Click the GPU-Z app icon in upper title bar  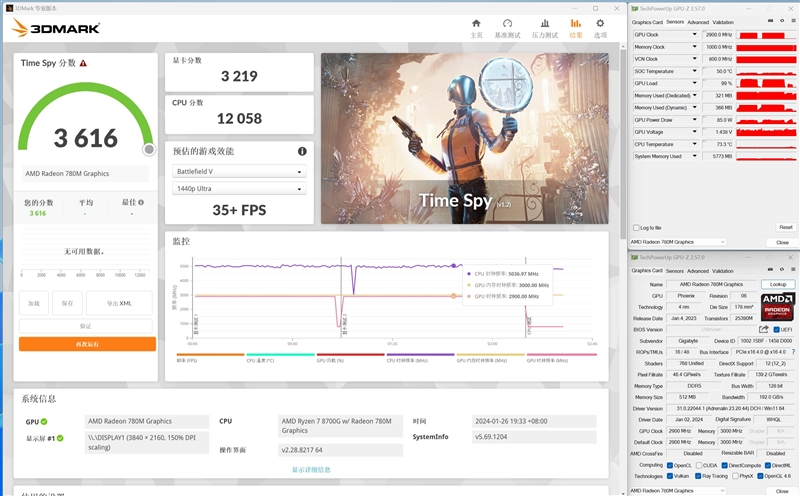tap(634, 9)
